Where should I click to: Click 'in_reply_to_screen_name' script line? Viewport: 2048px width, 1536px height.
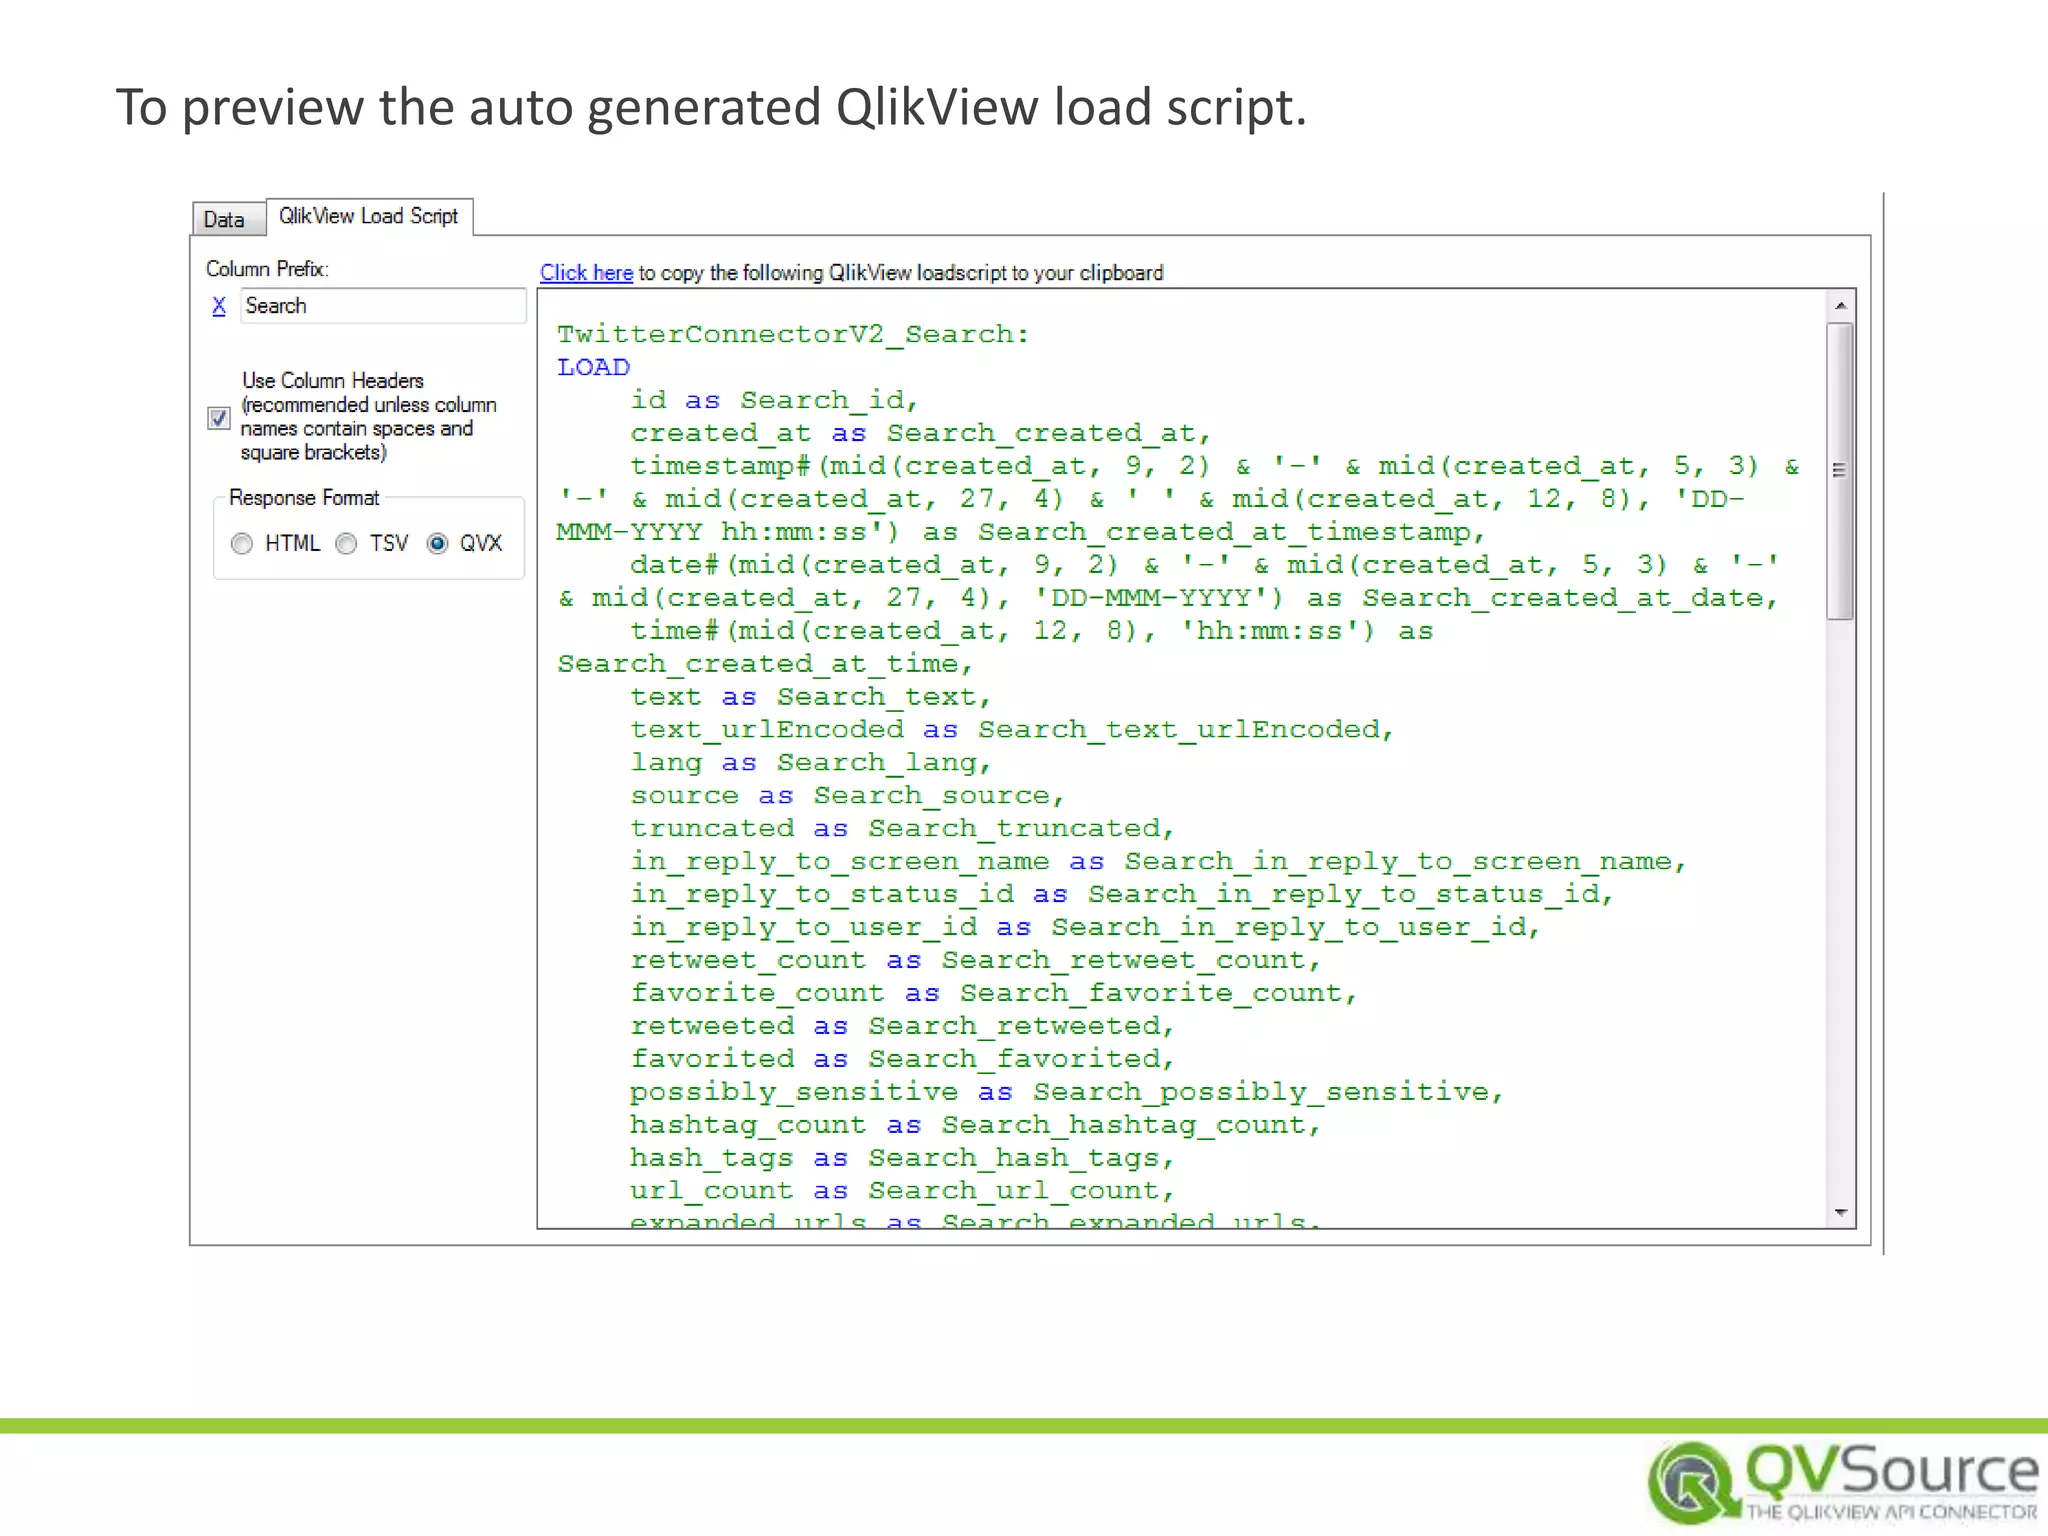(x=1158, y=862)
